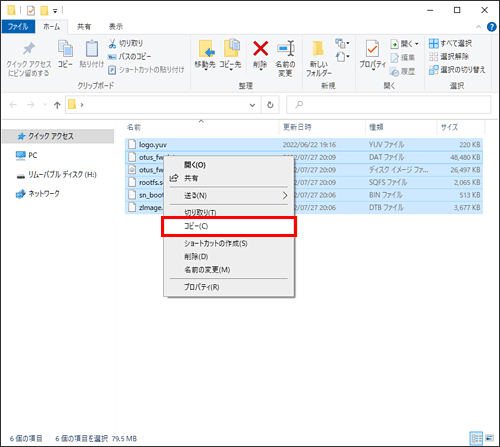Click Copy Path (パスのコピー) button
The image size is (500, 447).
click(x=129, y=56)
